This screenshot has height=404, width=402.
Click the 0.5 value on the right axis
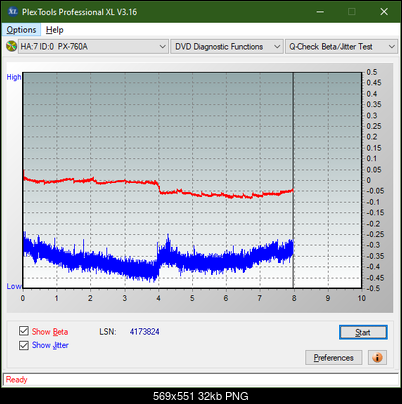tap(372, 72)
